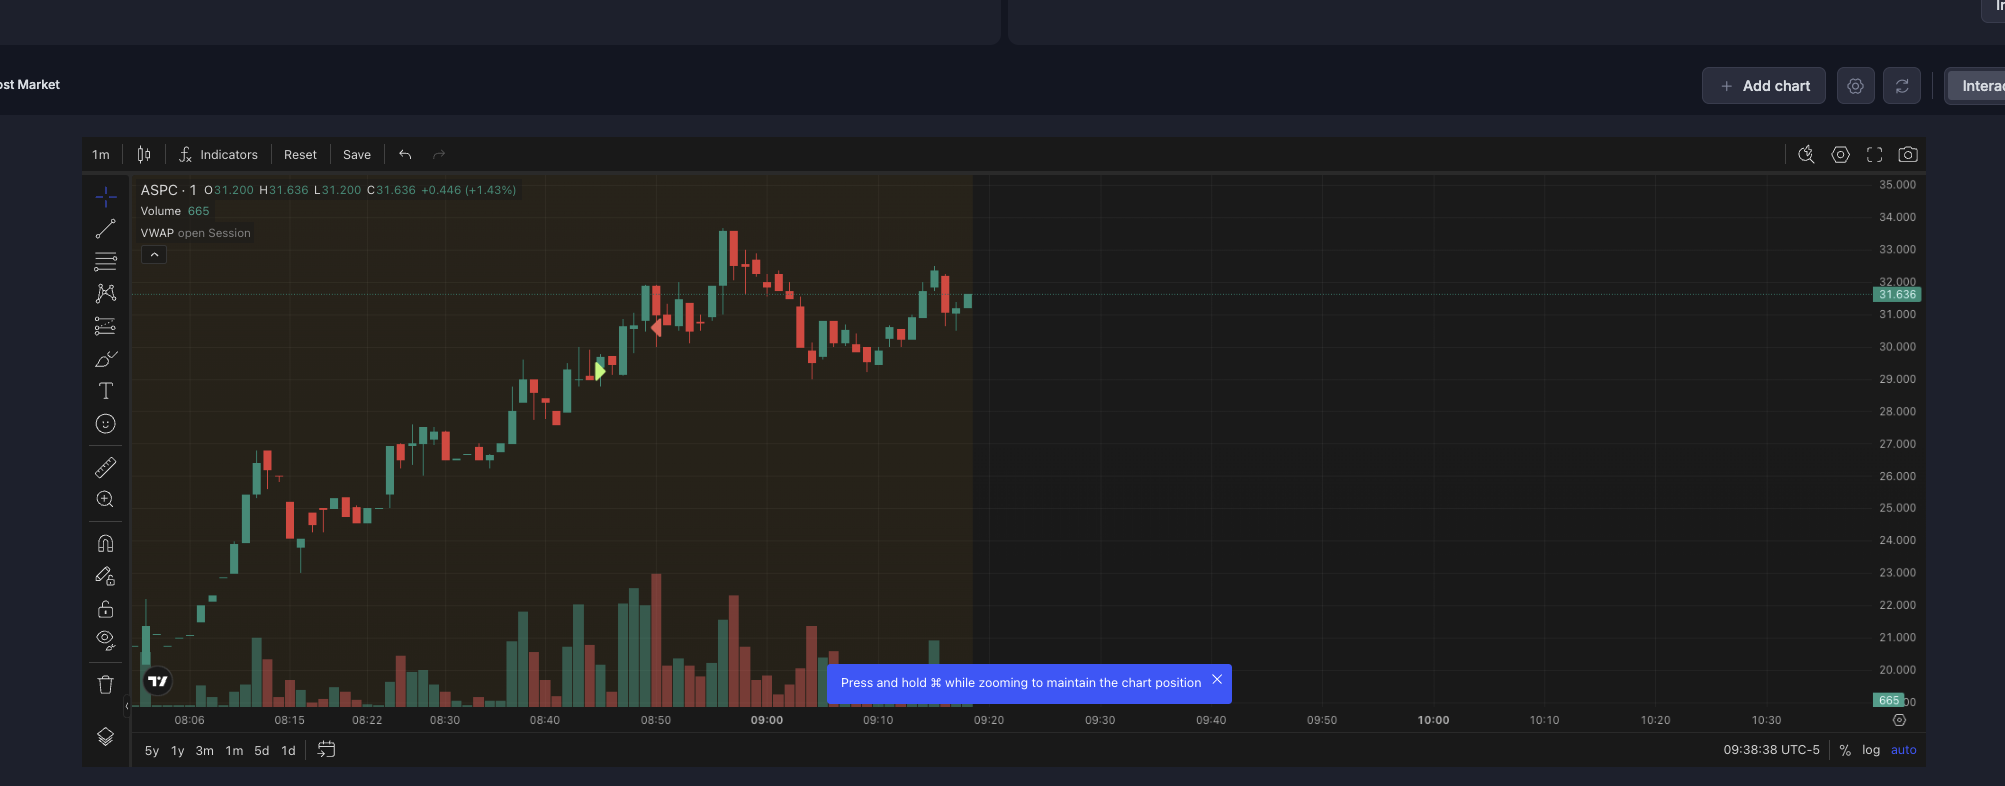Screen dimensions: 2005x786
Task: Select the brush drawing tool
Action: point(105,359)
